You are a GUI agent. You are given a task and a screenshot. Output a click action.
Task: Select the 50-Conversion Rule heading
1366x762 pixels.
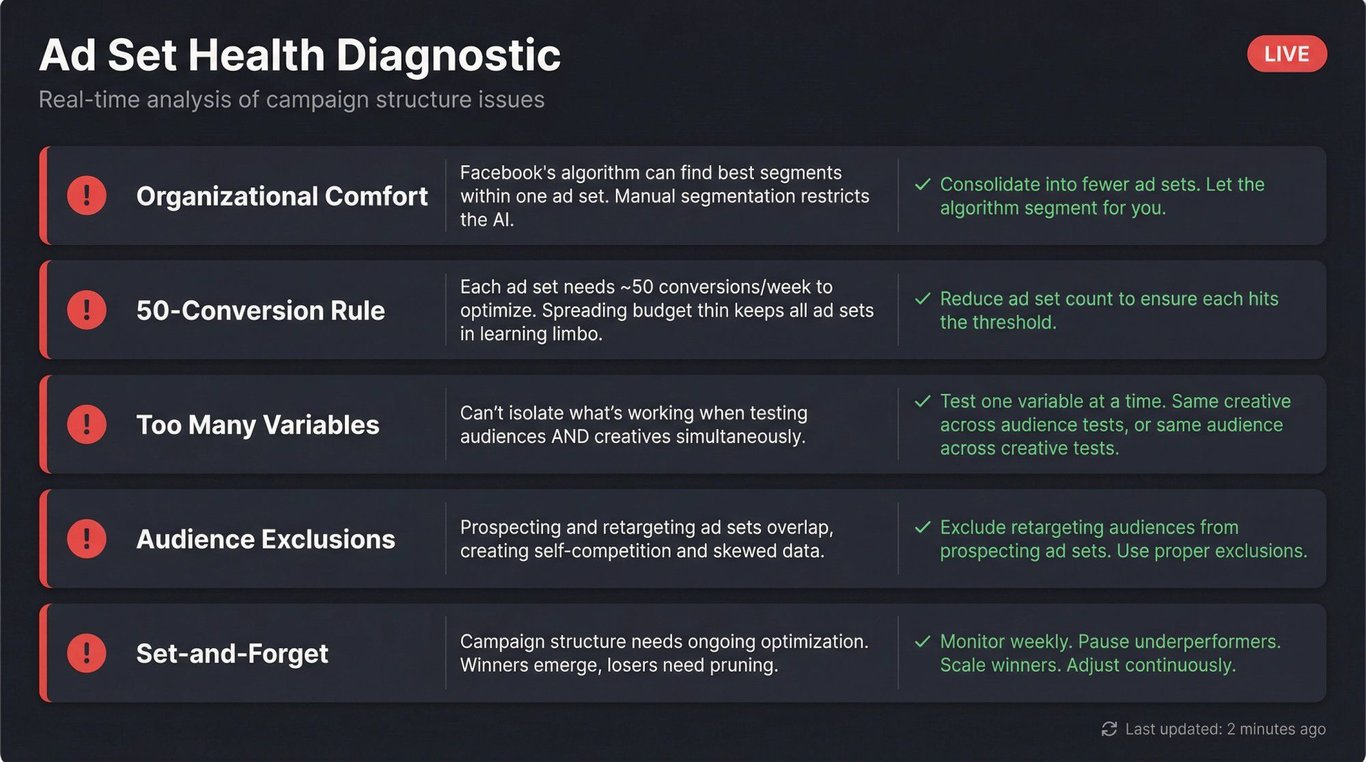point(260,310)
